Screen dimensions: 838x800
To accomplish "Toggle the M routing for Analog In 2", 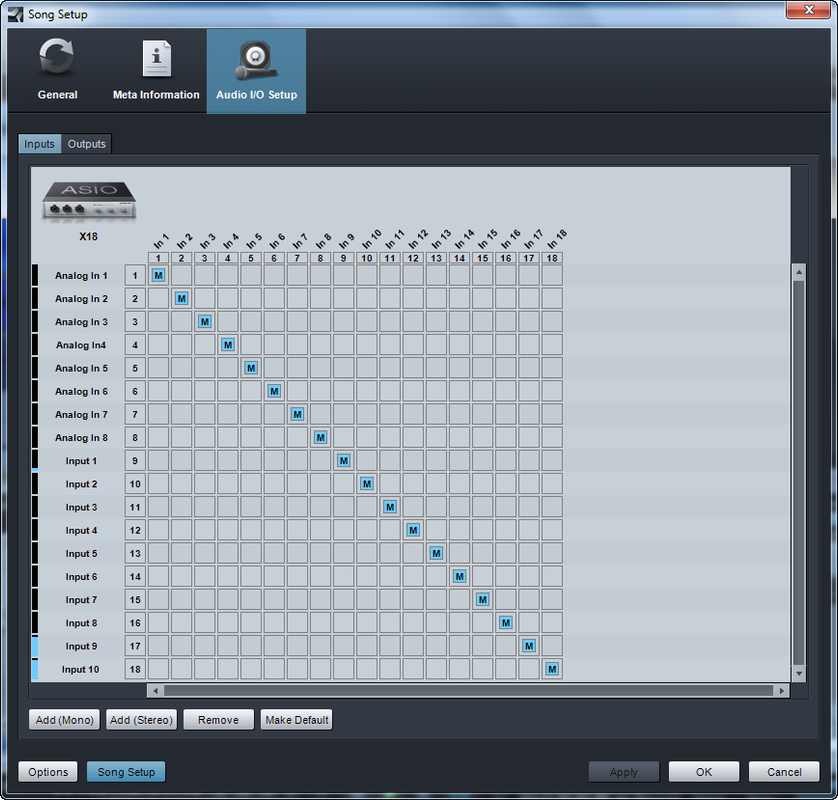I will (x=182, y=298).
